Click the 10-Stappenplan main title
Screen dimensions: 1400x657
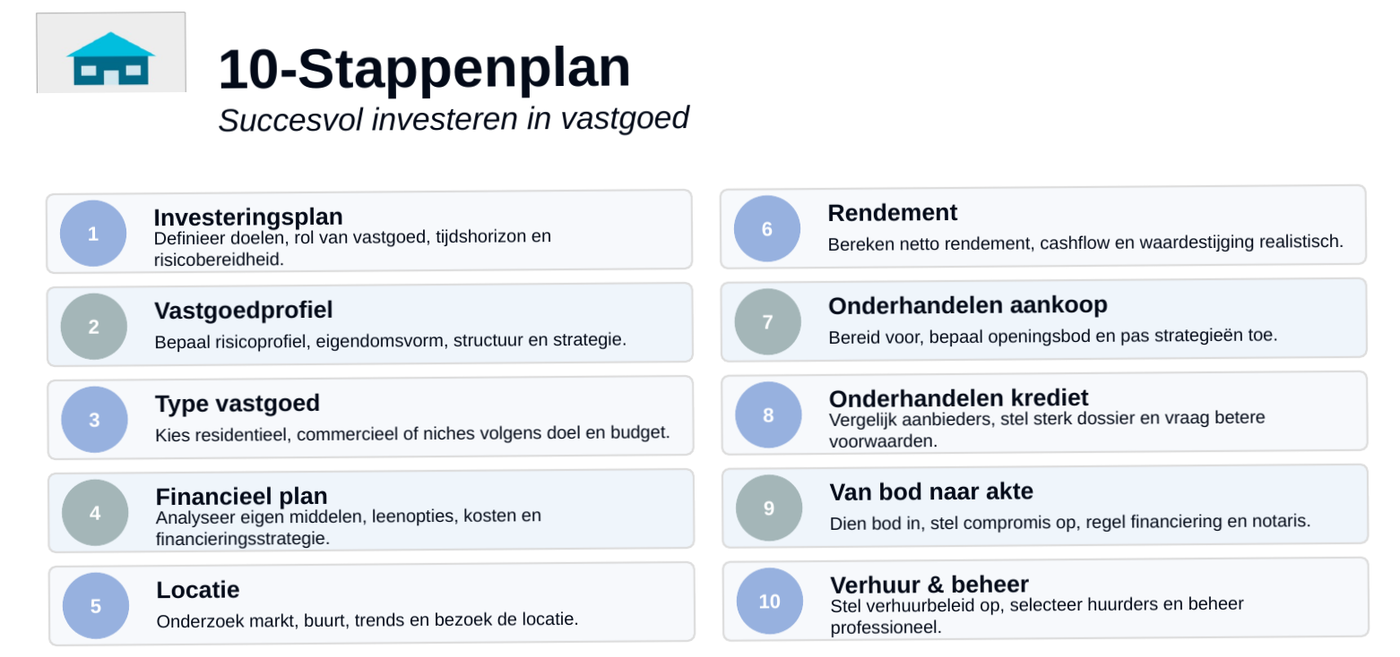click(x=424, y=68)
